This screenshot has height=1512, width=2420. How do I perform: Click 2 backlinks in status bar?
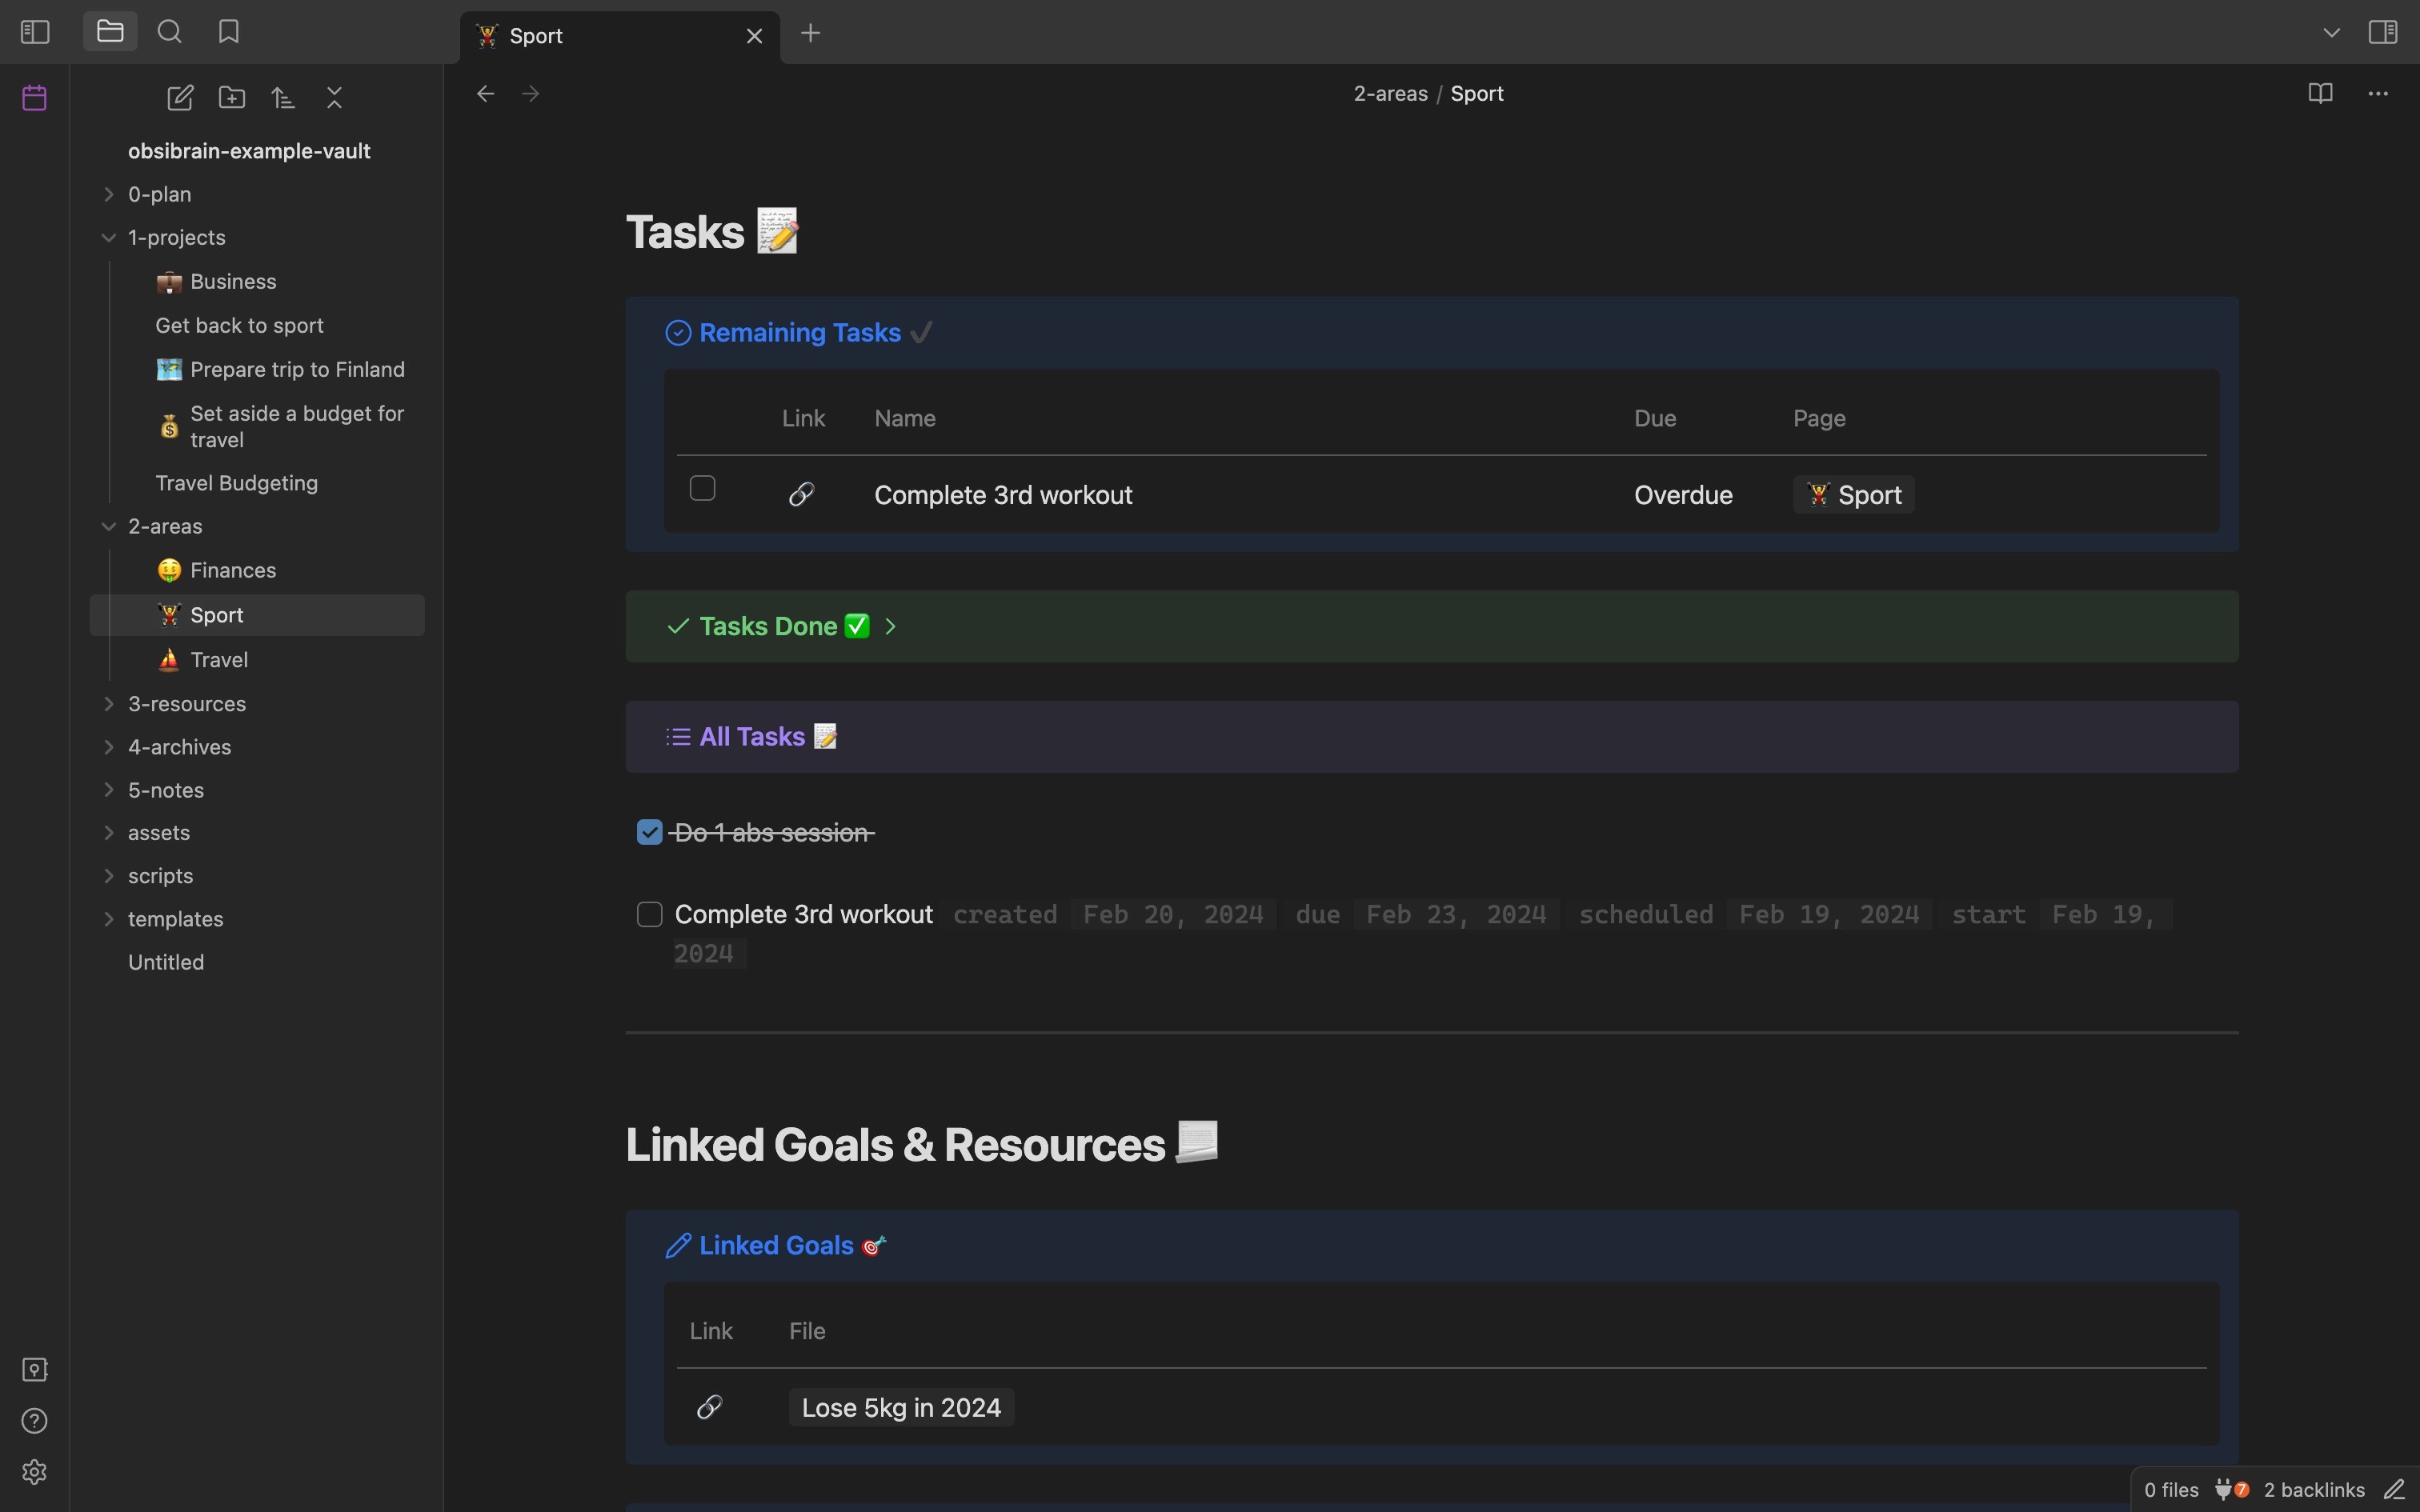click(x=2314, y=1490)
